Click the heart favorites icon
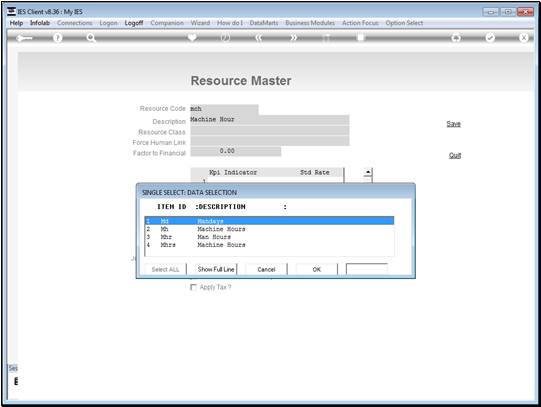The width and height of the screenshot is (541, 407). pyautogui.click(x=192, y=37)
